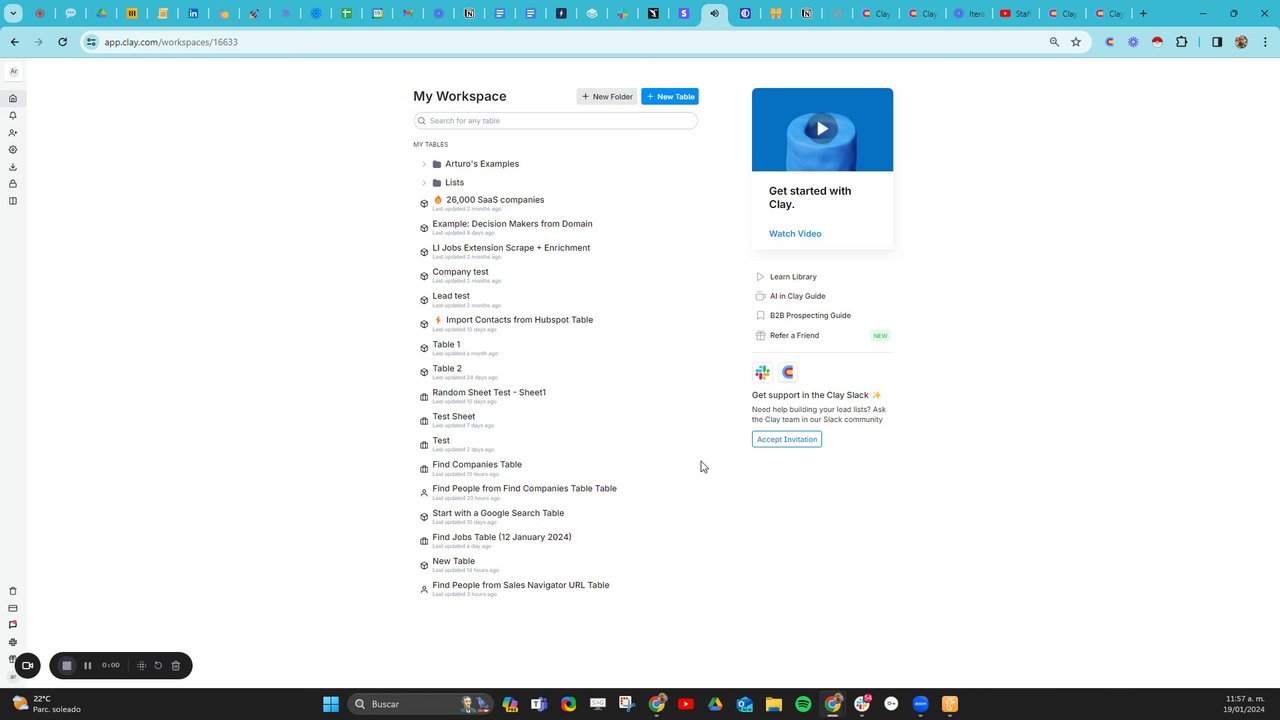Open settings gear in Clay sidebar
1280x720 pixels.
point(13,149)
